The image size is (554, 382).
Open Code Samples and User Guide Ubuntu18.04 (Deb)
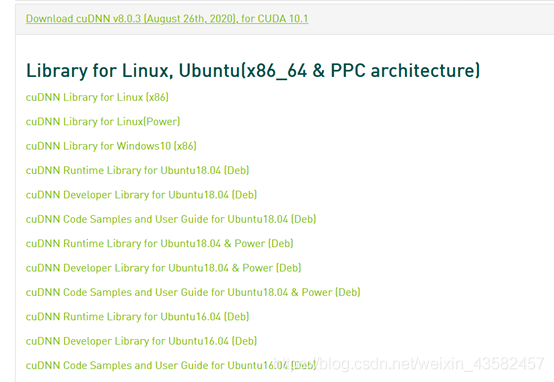coord(171,219)
